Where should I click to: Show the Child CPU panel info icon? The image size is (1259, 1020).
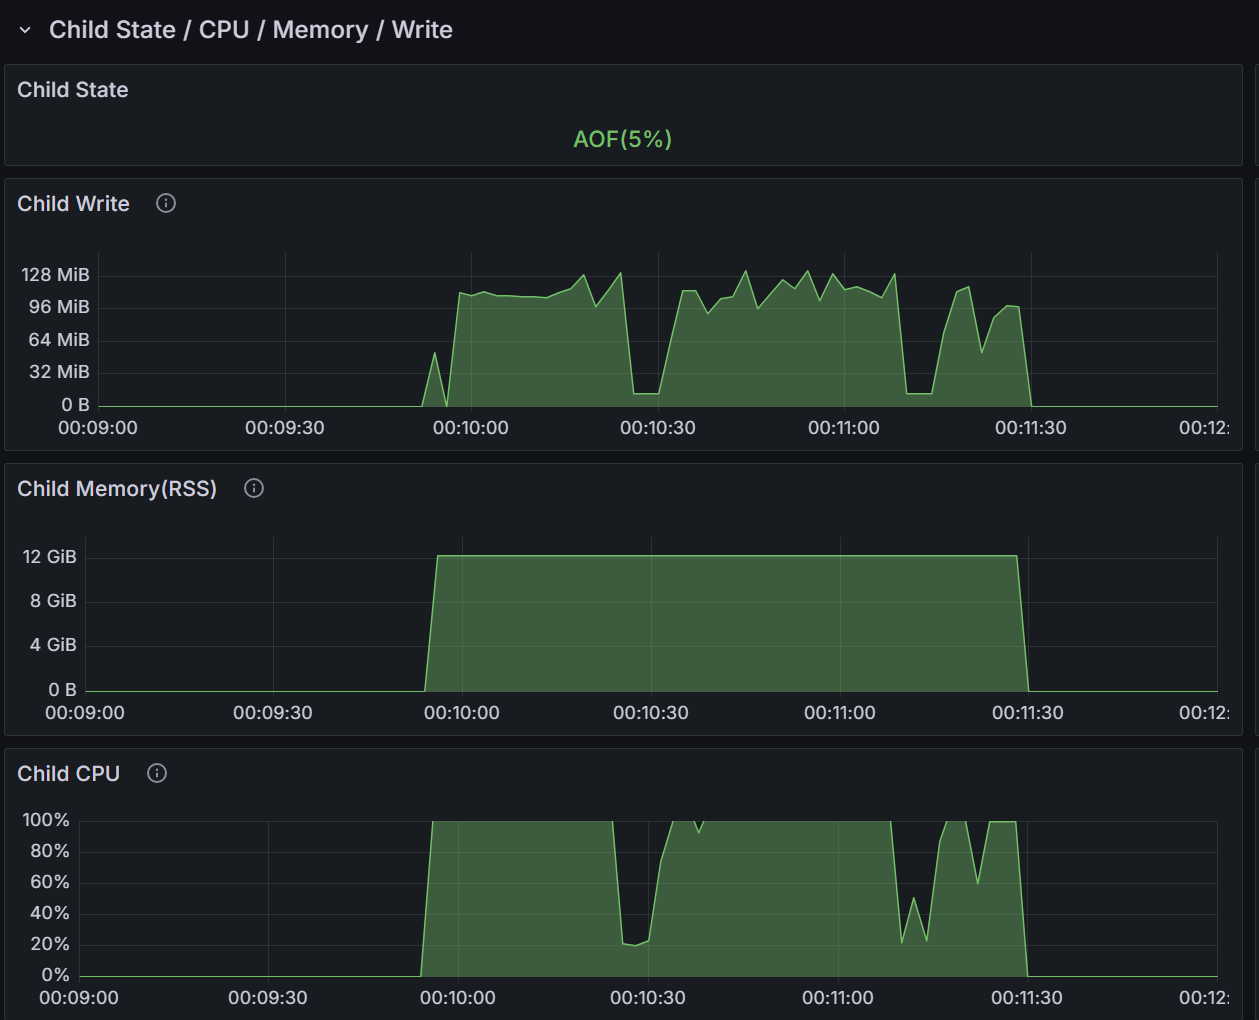(157, 774)
